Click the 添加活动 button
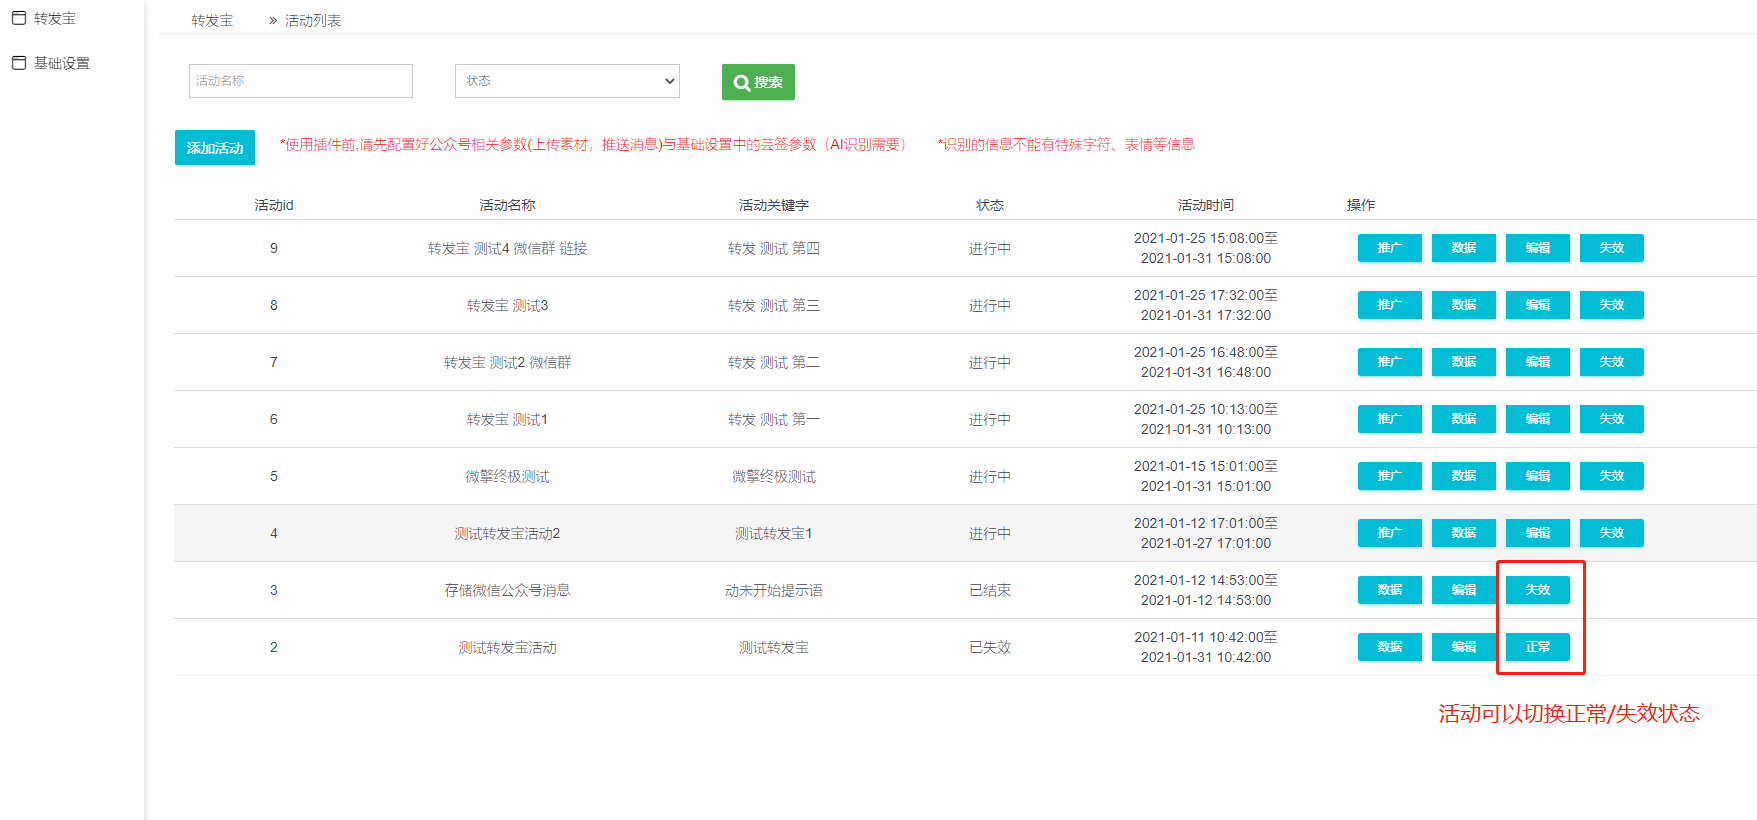The height and width of the screenshot is (820, 1757). click(215, 148)
